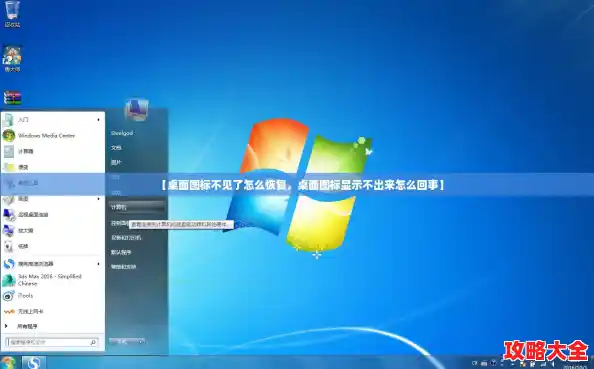The image size is (594, 369).
Task: Open the network signal tray icon
Action: coord(542,364)
